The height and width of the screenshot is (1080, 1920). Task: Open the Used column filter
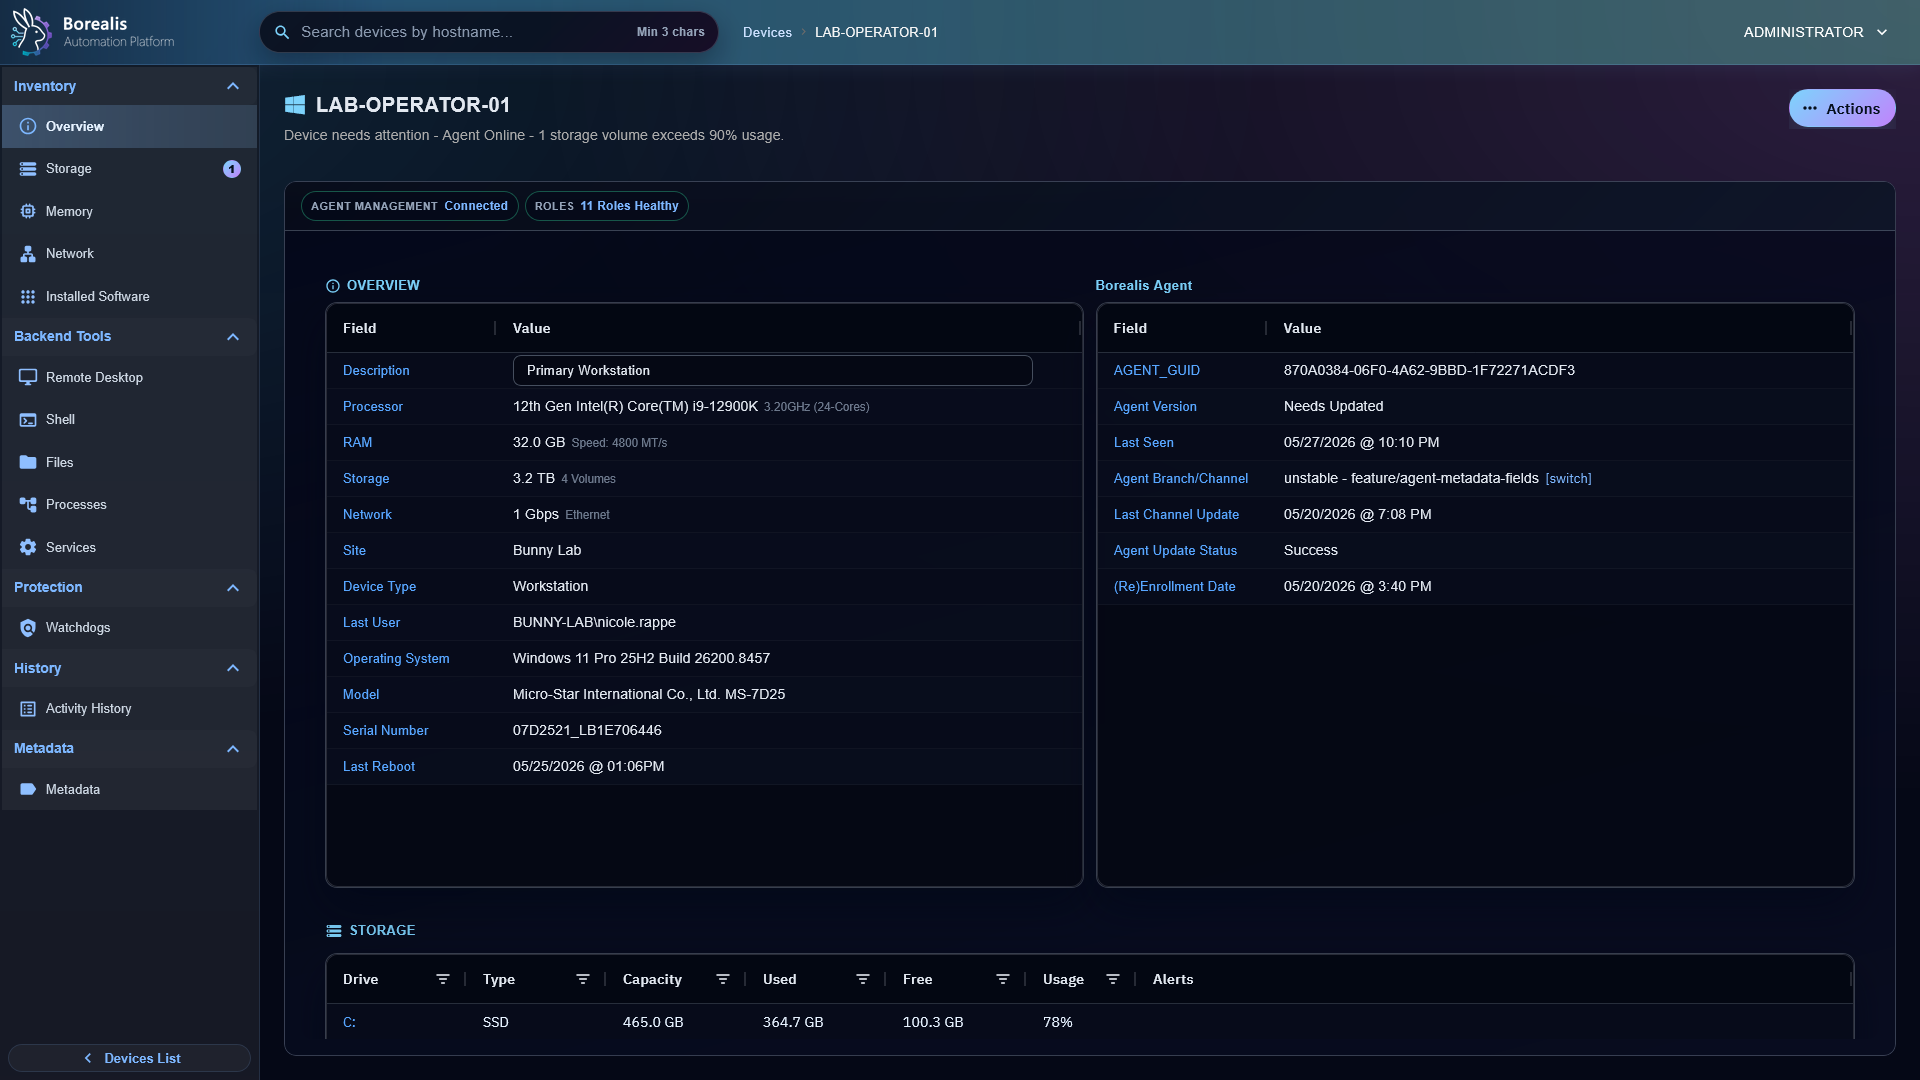pyautogui.click(x=863, y=980)
